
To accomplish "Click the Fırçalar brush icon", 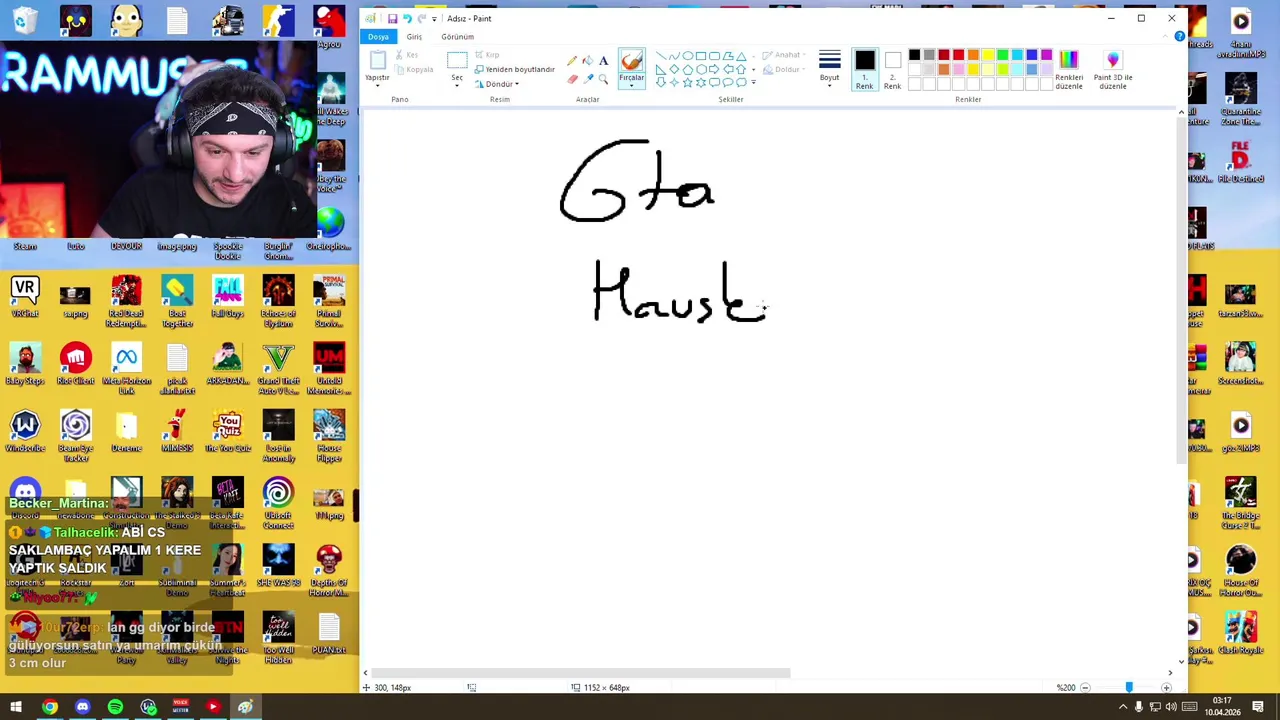I will pyautogui.click(x=631, y=61).
